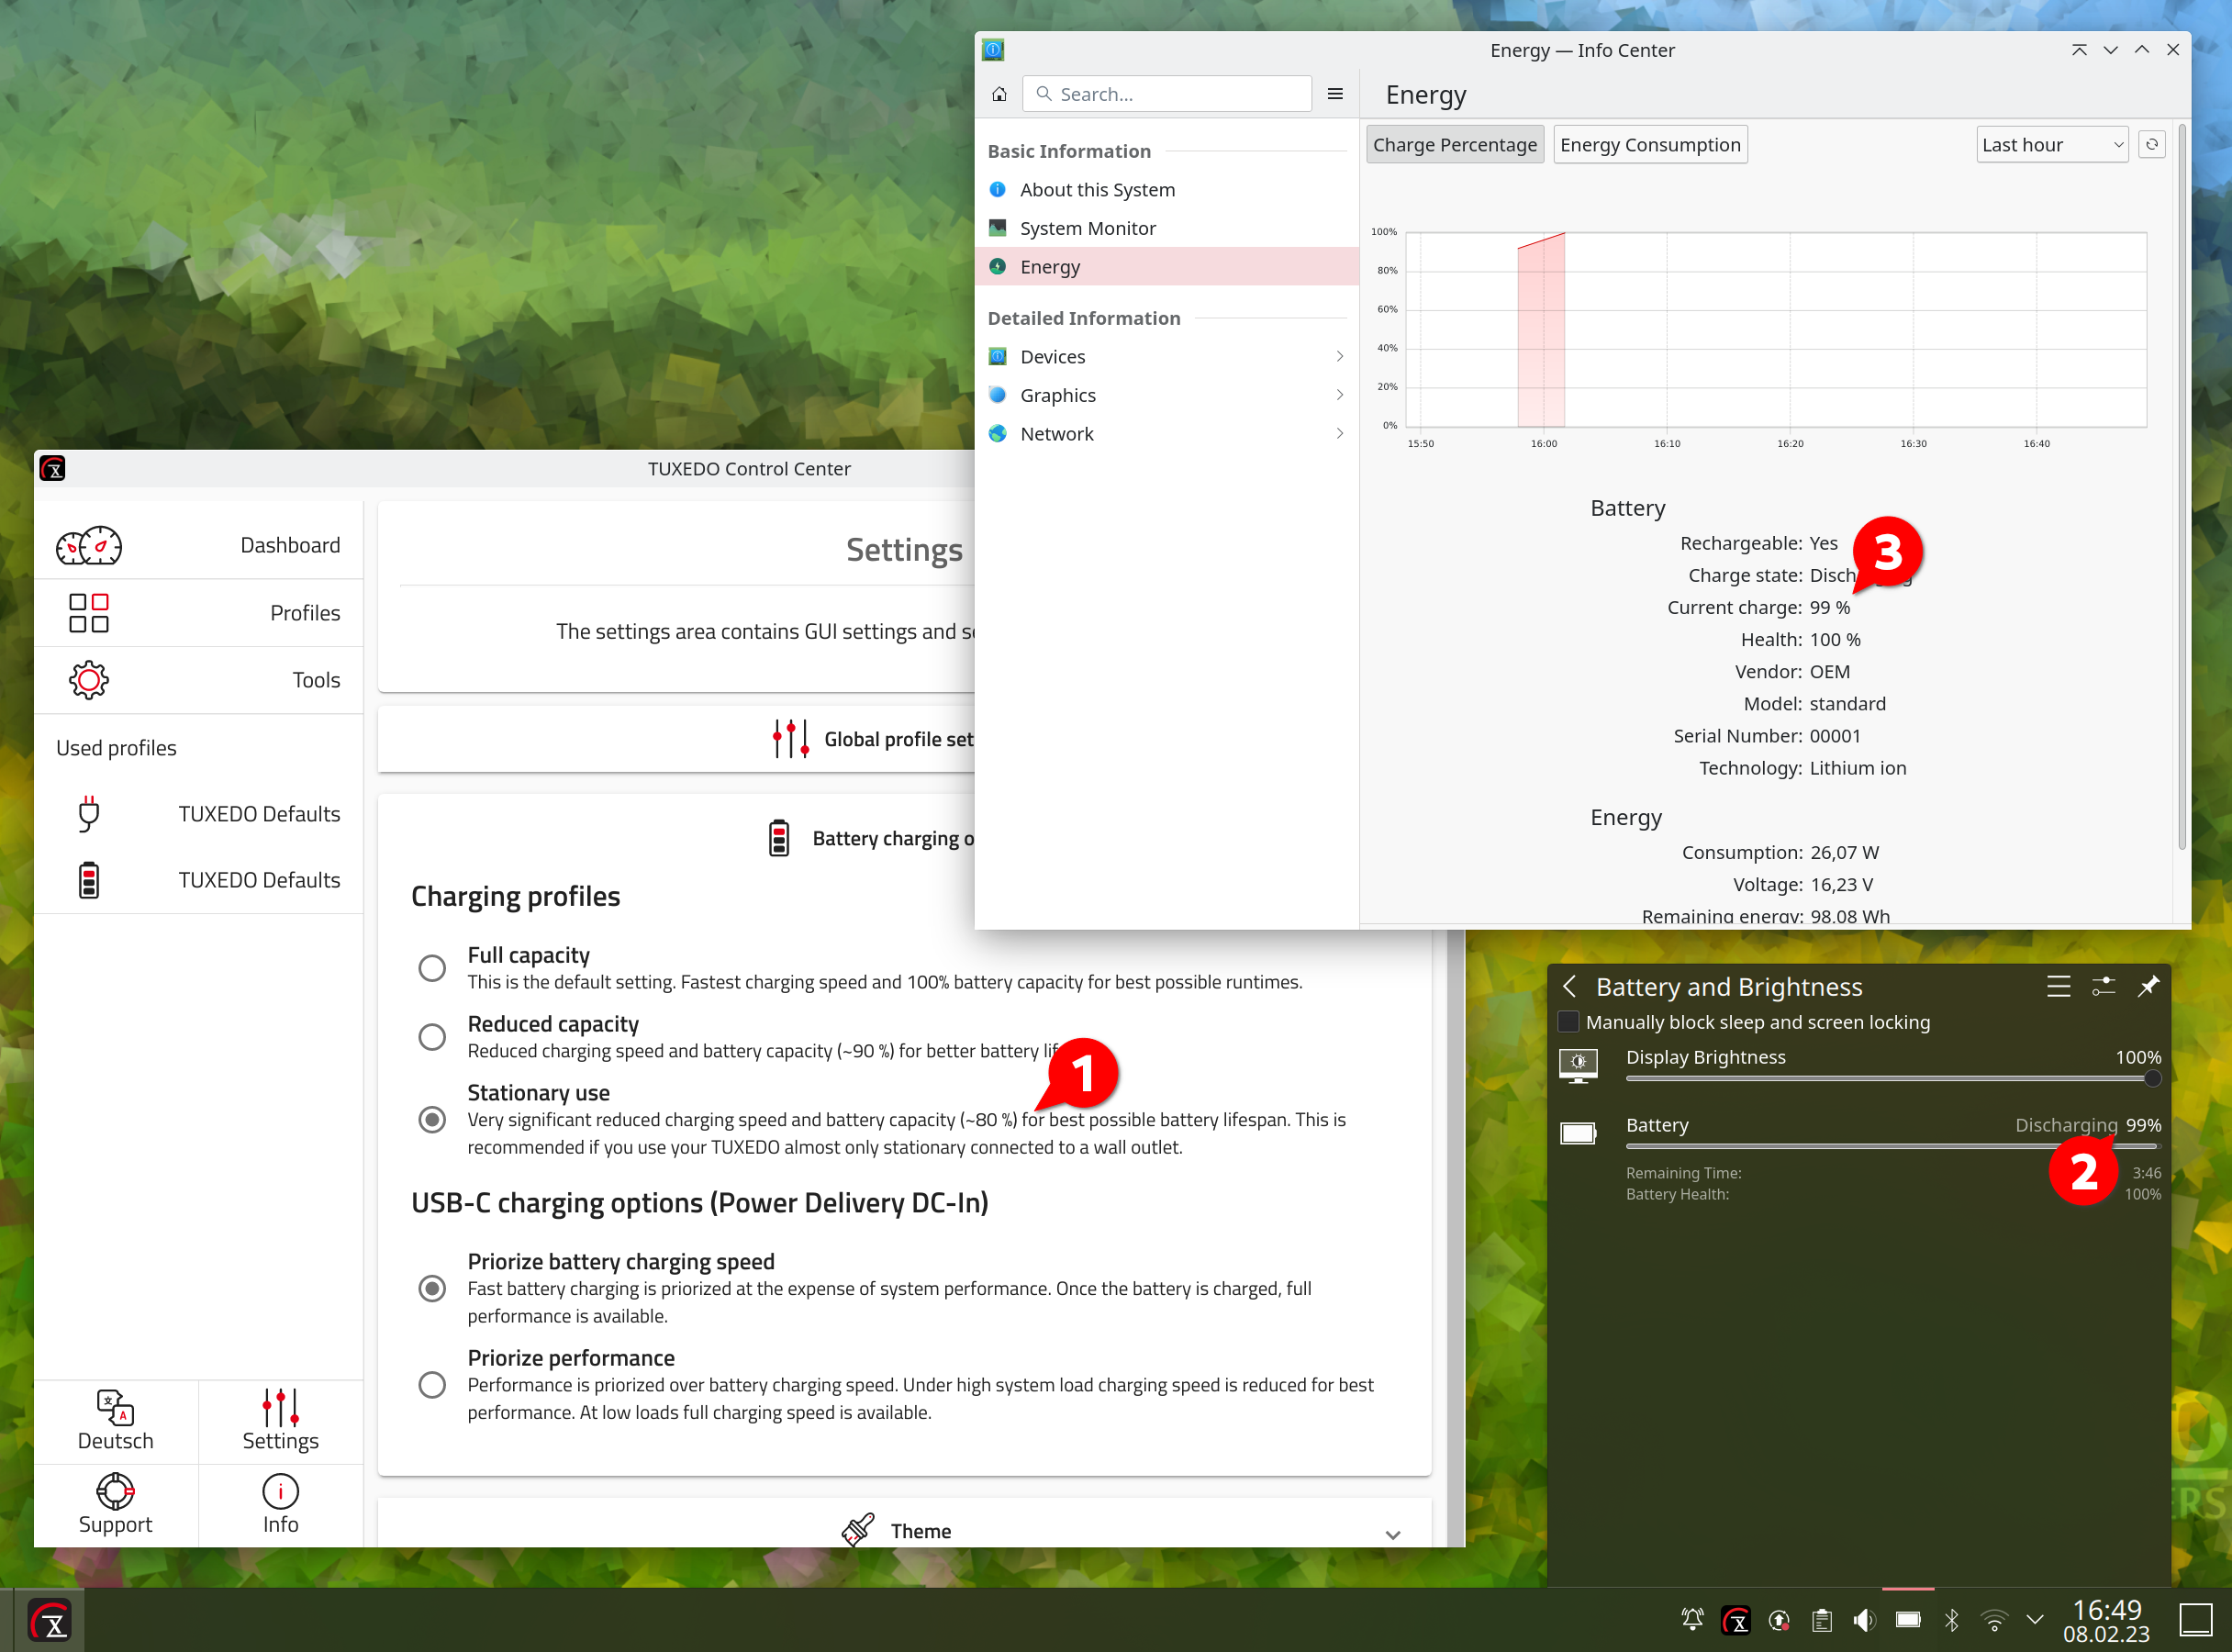
Task: Click the show desktop button
Action: (2196, 1620)
